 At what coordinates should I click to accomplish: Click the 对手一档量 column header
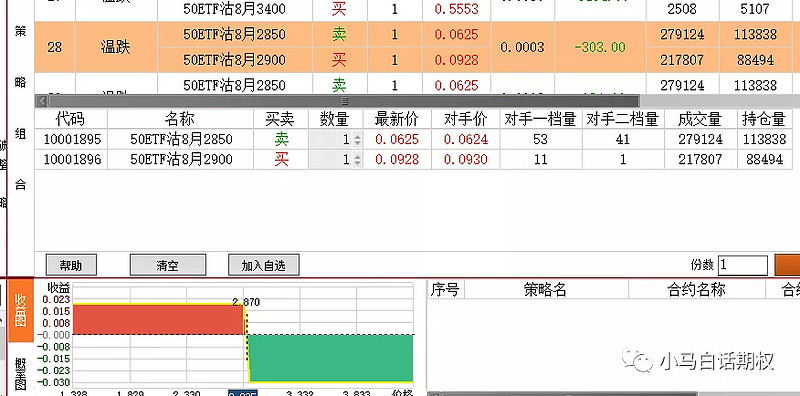point(540,119)
